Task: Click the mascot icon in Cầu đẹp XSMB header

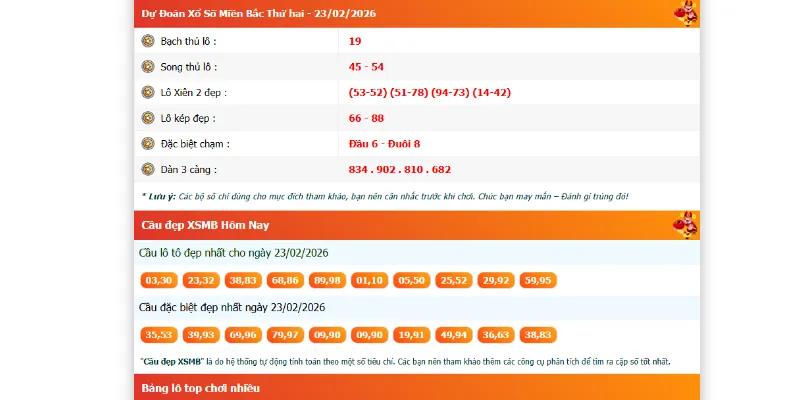Action: click(686, 225)
